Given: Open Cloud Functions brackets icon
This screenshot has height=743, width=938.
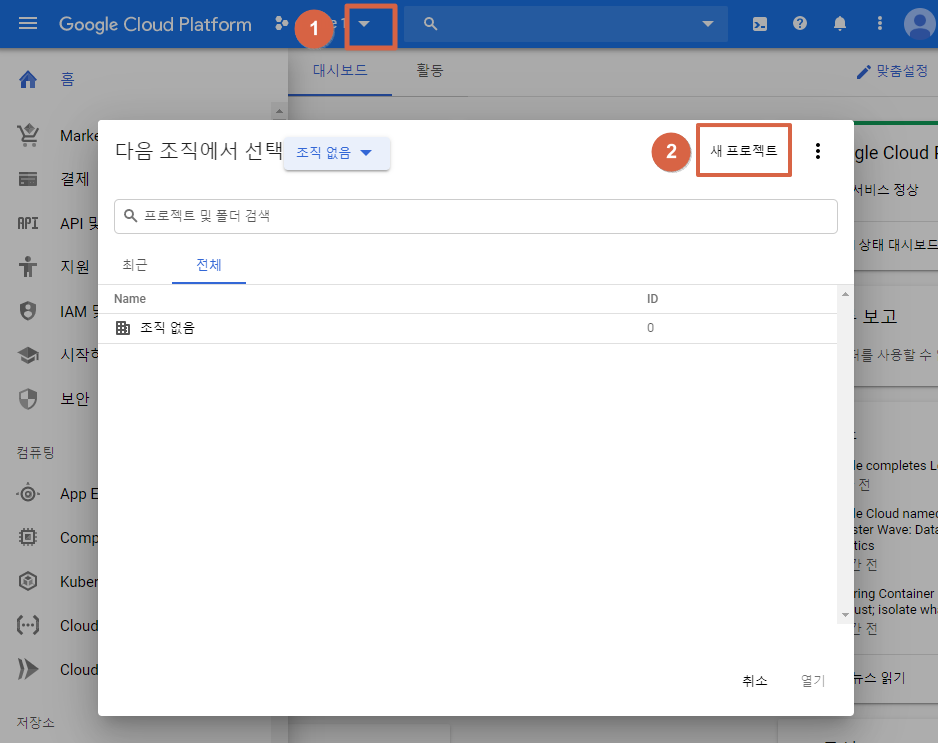Looking at the screenshot, I should click(x=28, y=625).
